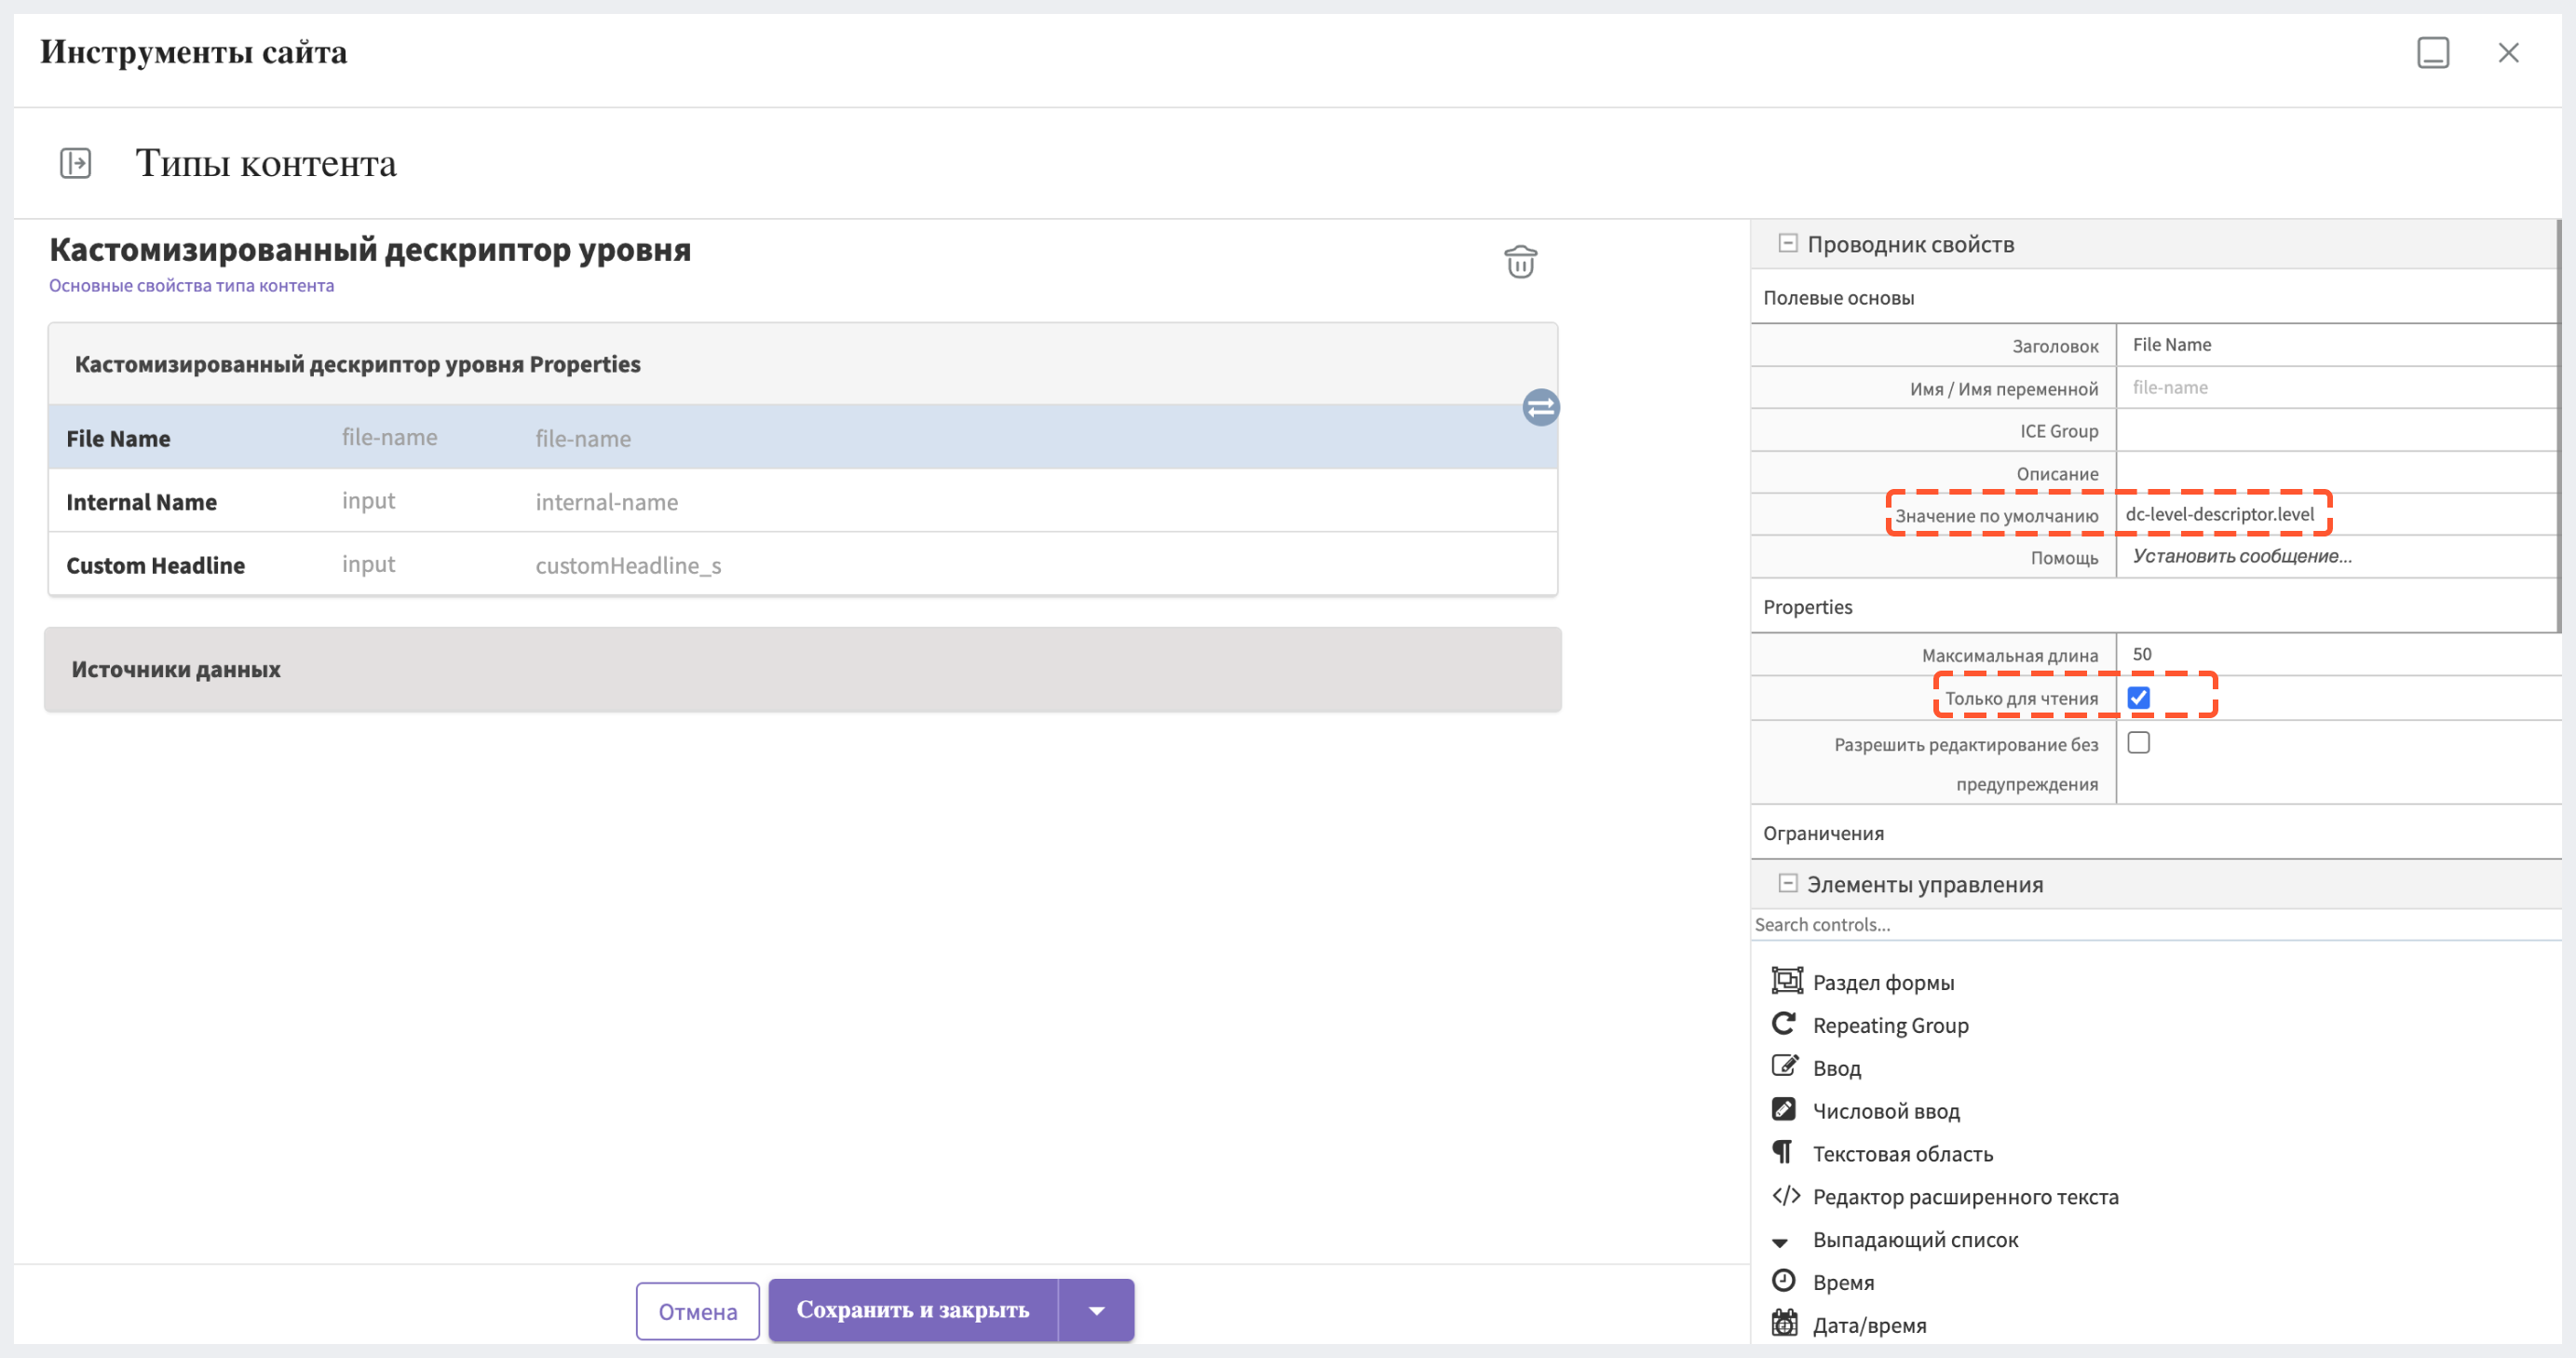
Task: Minimize the Инструменты сайта dialog
Action: [x=2432, y=53]
